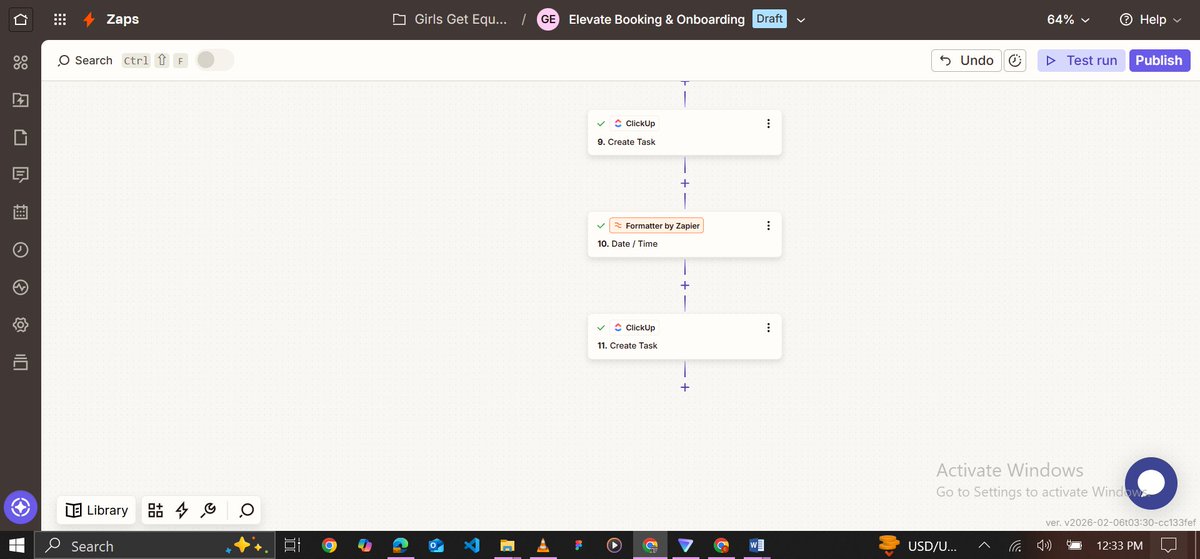The width and height of the screenshot is (1200, 559).
Task: Open the four-circles apps sidebar icon
Action: click(x=20, y=62)
